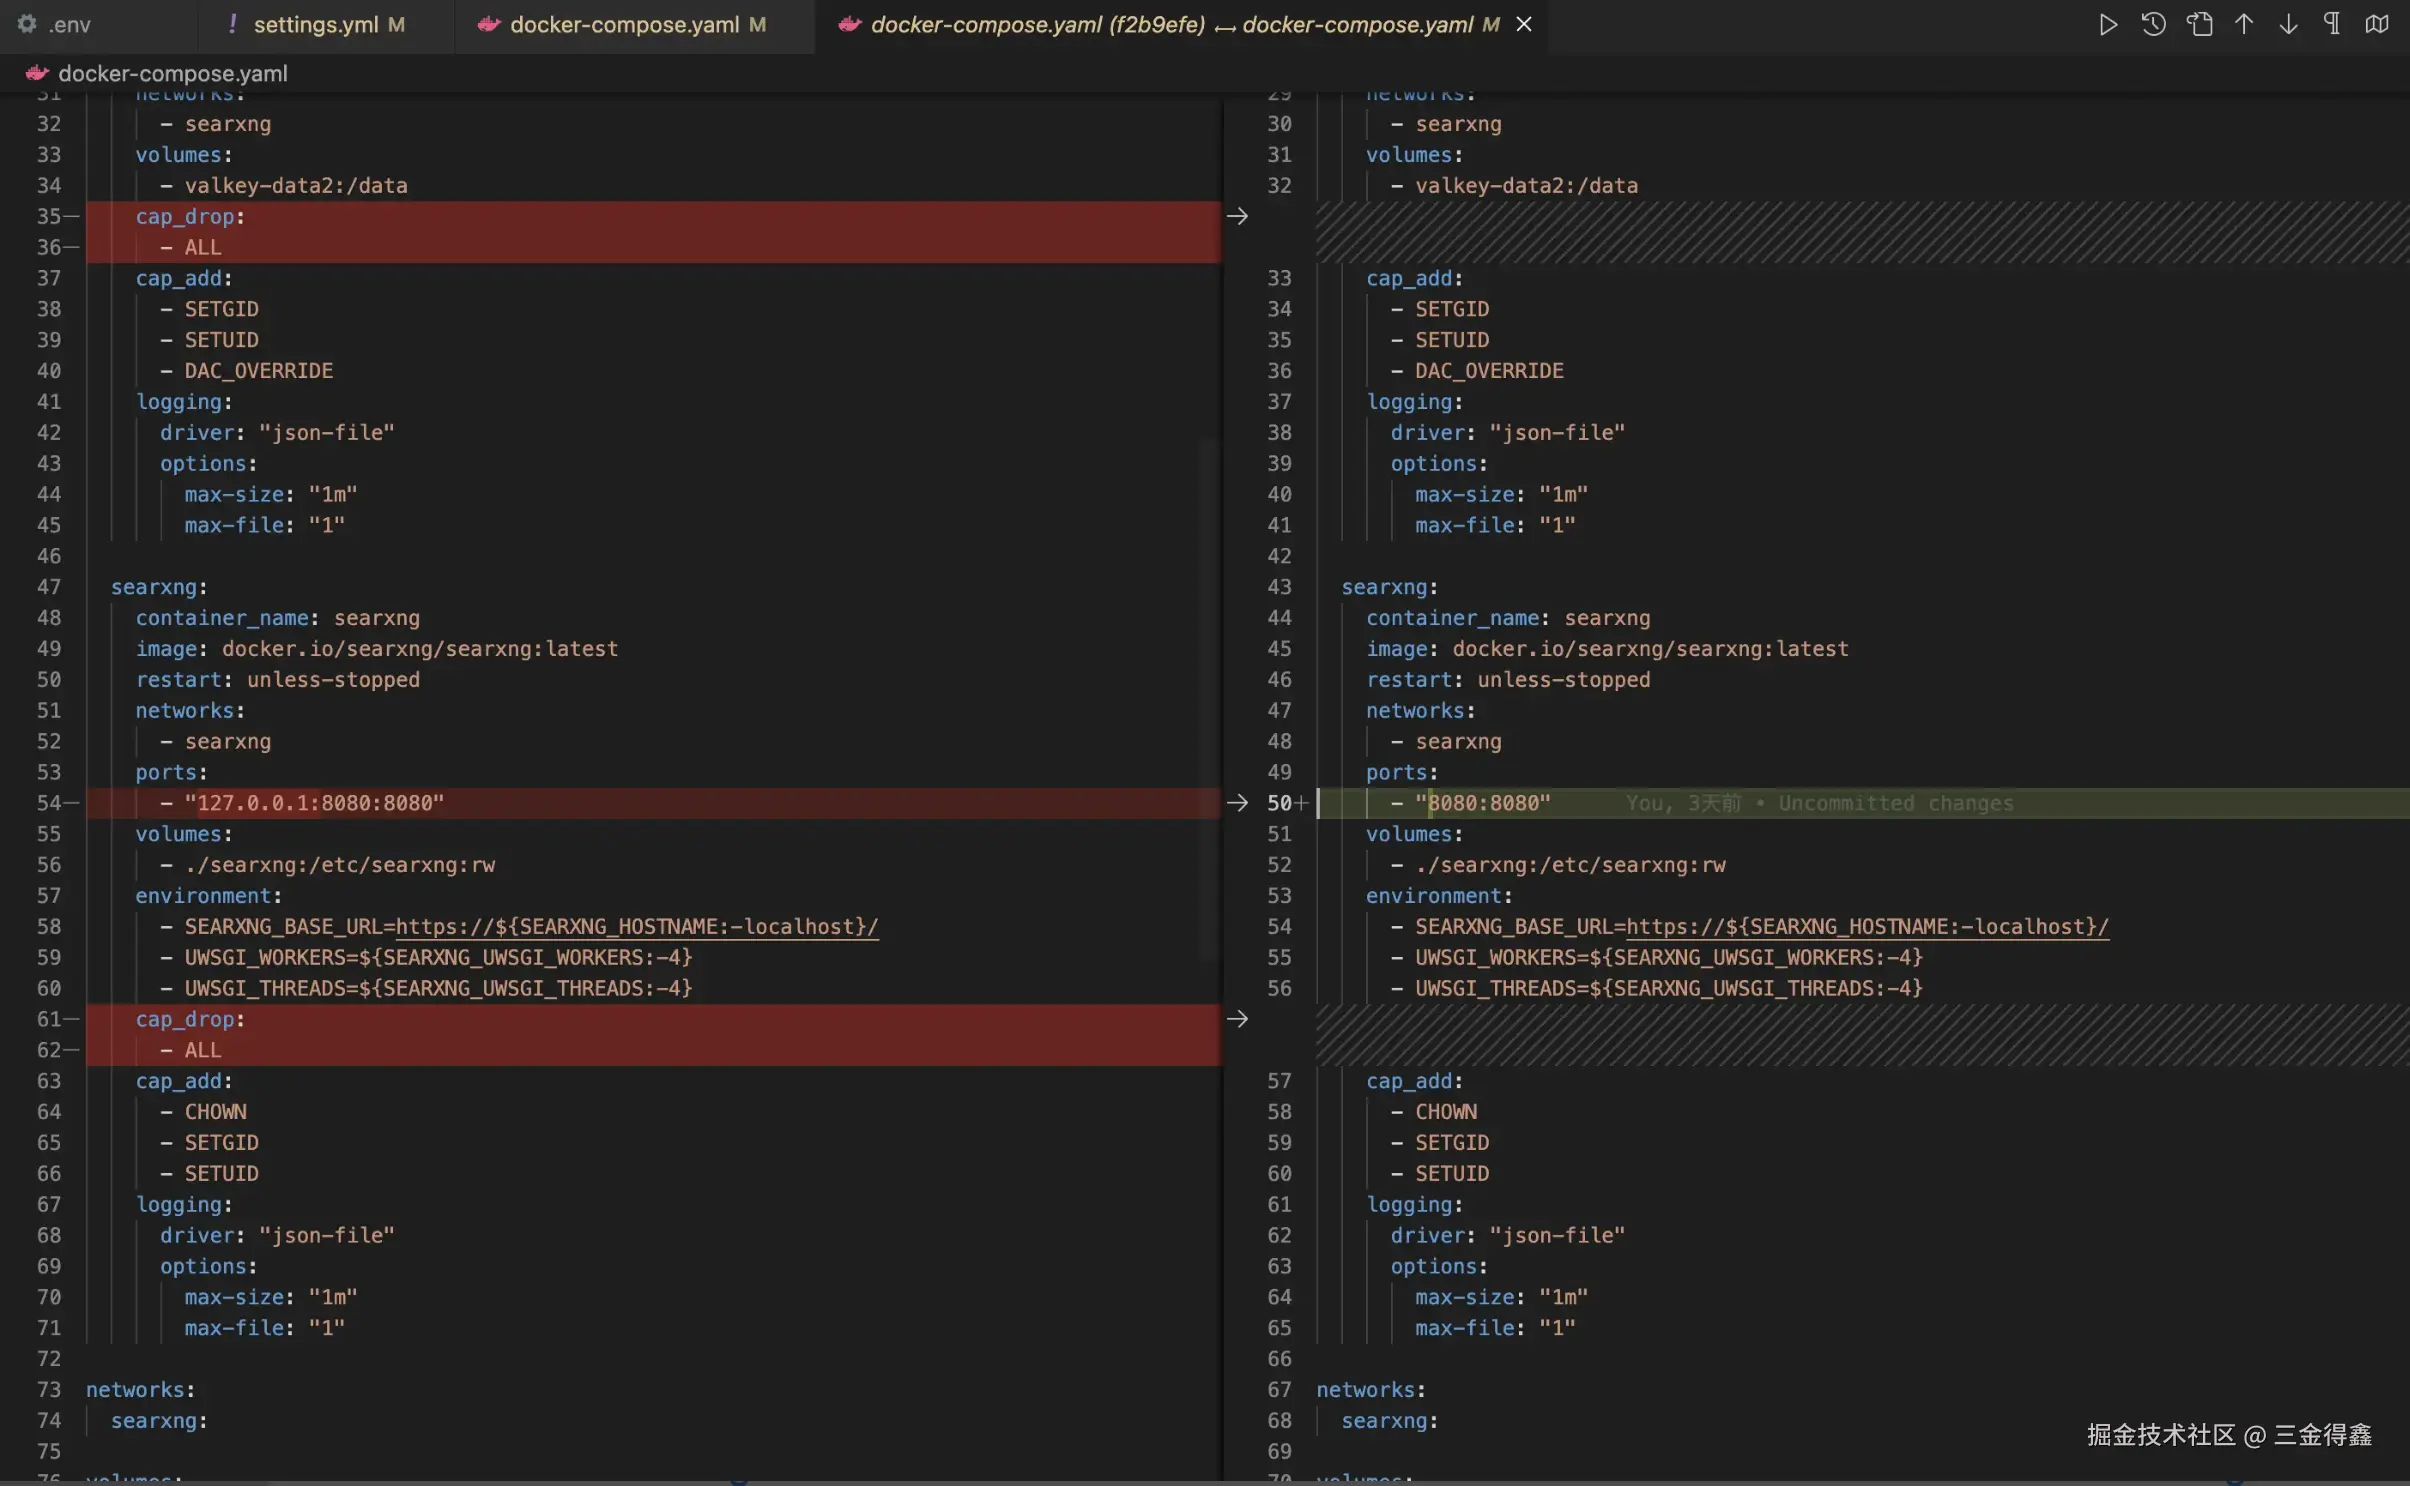The height and width of the screenshot is (1486, 2410).
Task: Open file history timeline icon
Action: point(2153,25)
